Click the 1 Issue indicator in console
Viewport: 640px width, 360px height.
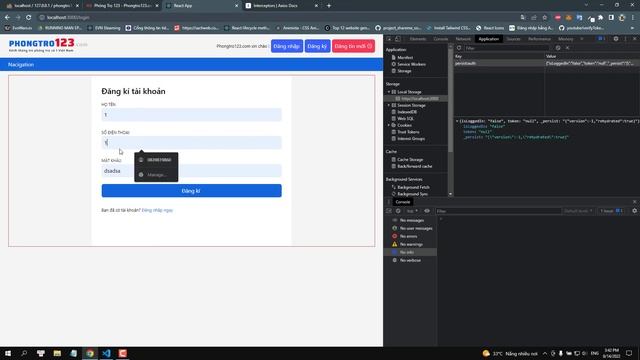tap(611, 211)
